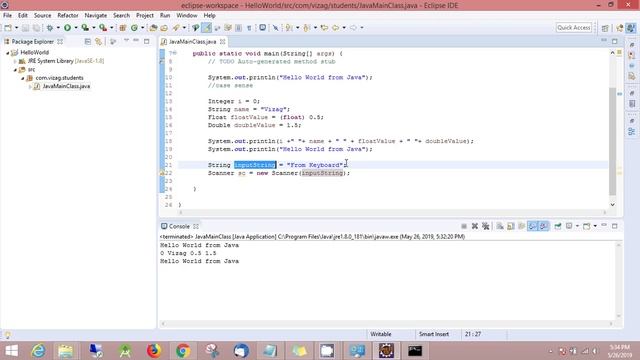Select the JavaMainClass.java editor tab
640x360 pixels.
[x=192, y=42]
